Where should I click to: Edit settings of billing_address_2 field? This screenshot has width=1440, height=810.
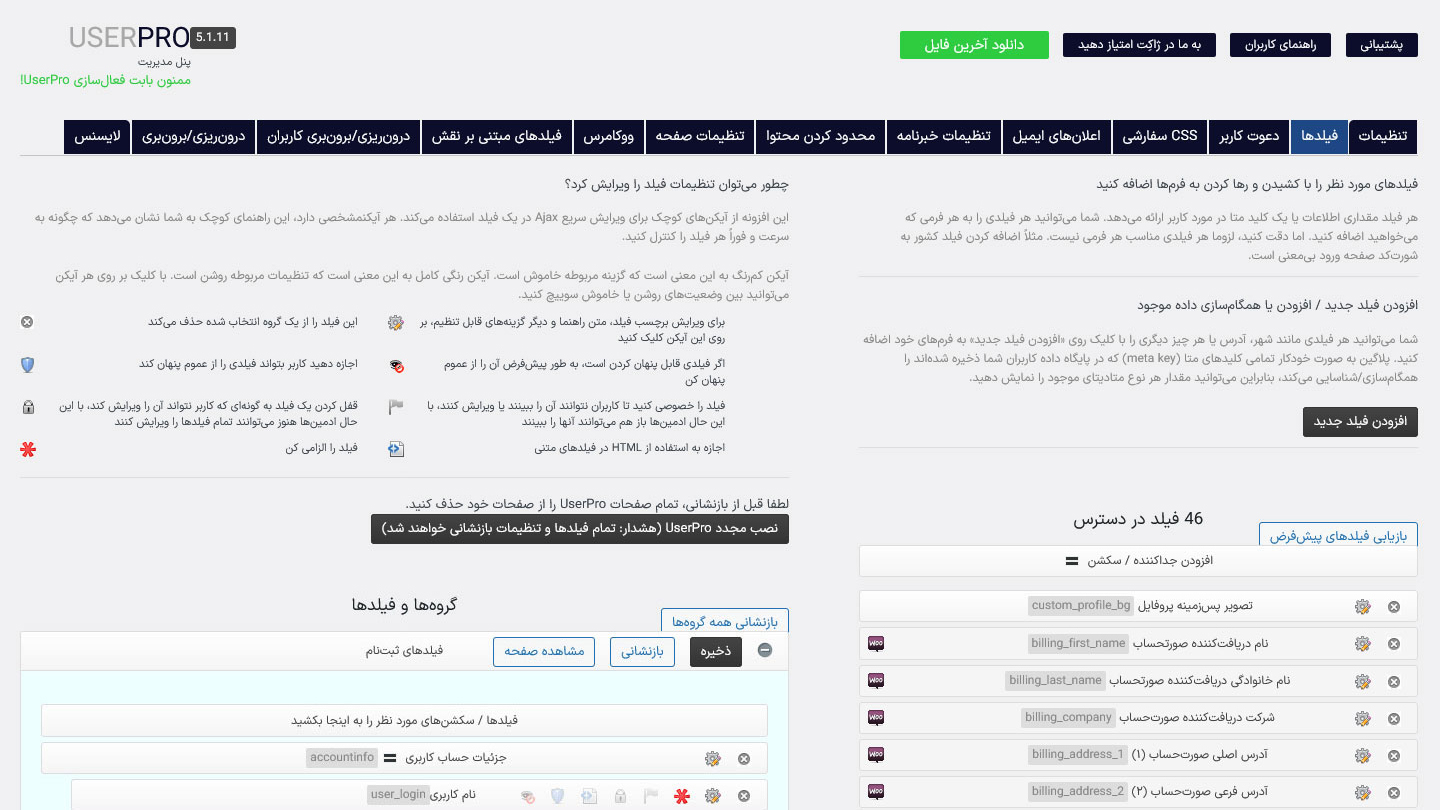pyautogui.click(x=1362, y=792)
